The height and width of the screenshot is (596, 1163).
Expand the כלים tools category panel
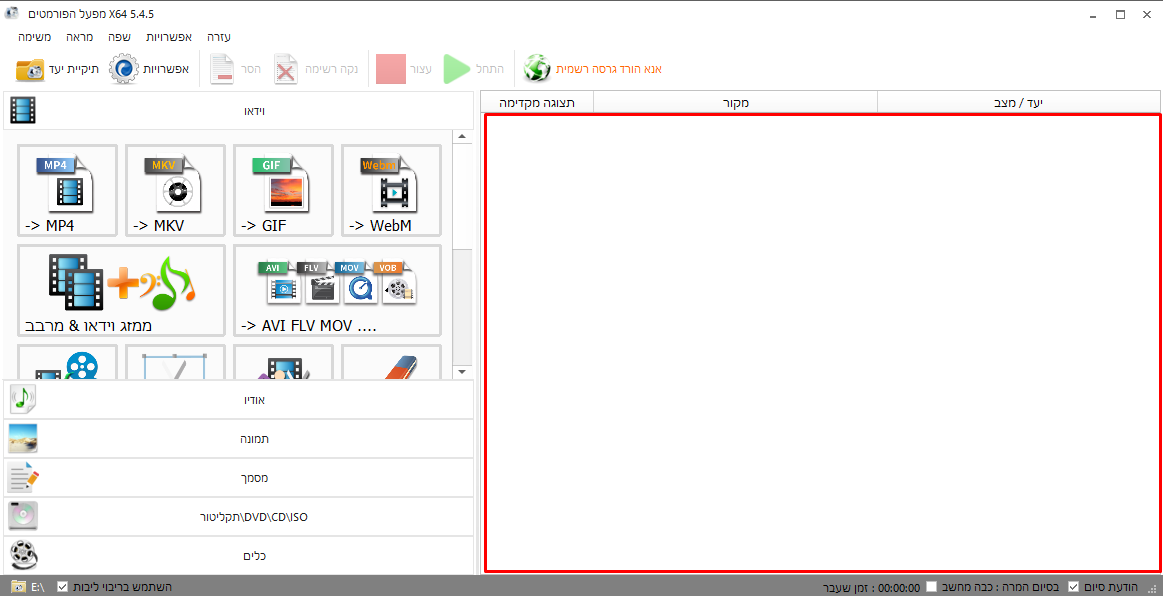point(238,555)
